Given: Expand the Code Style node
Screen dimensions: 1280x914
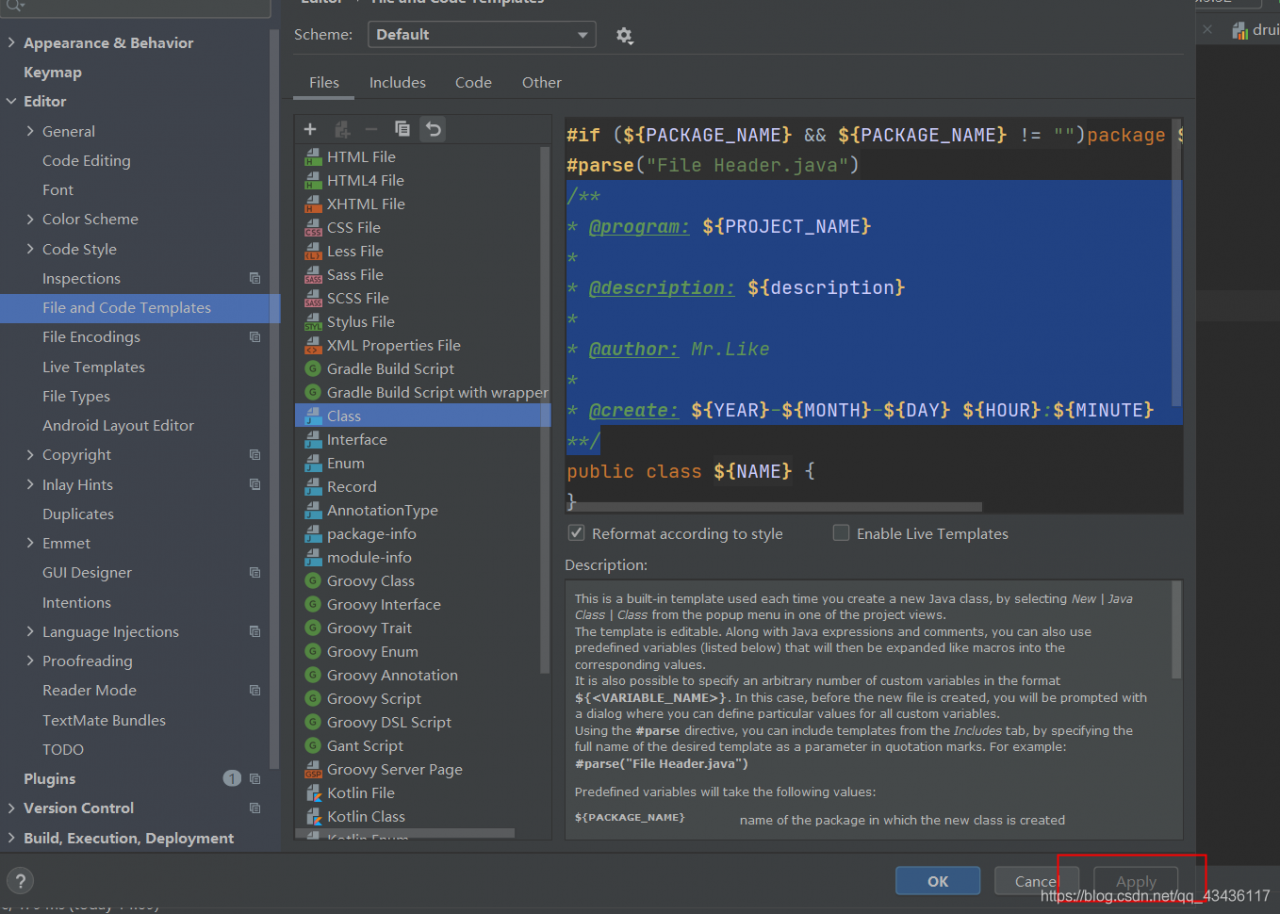Looking at the screenshot, I should pyautogui.click(x=30, y=249).
